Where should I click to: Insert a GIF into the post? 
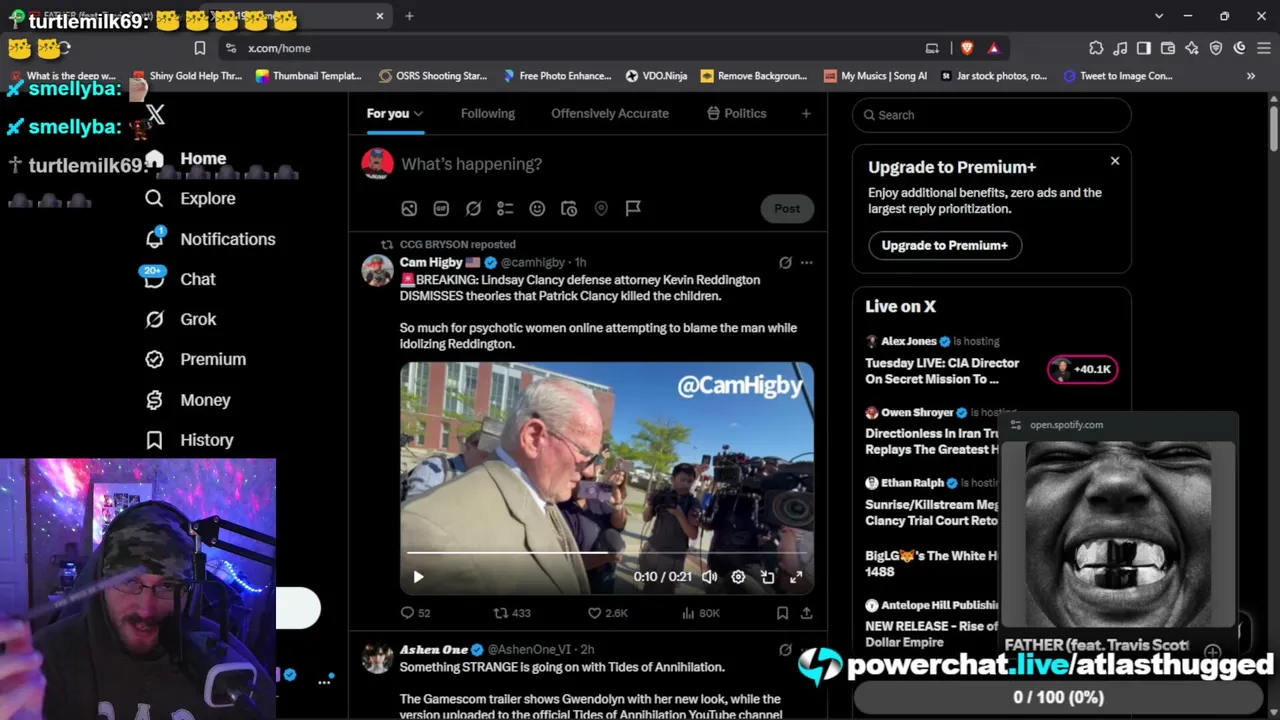(441, 208)
